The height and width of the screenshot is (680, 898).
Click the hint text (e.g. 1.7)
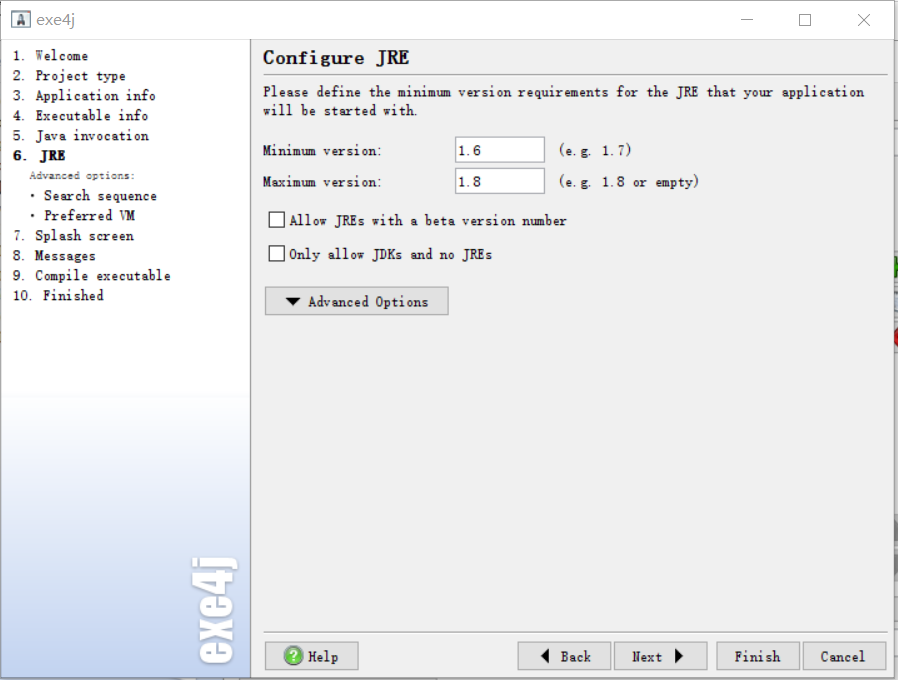click(595, 151)
